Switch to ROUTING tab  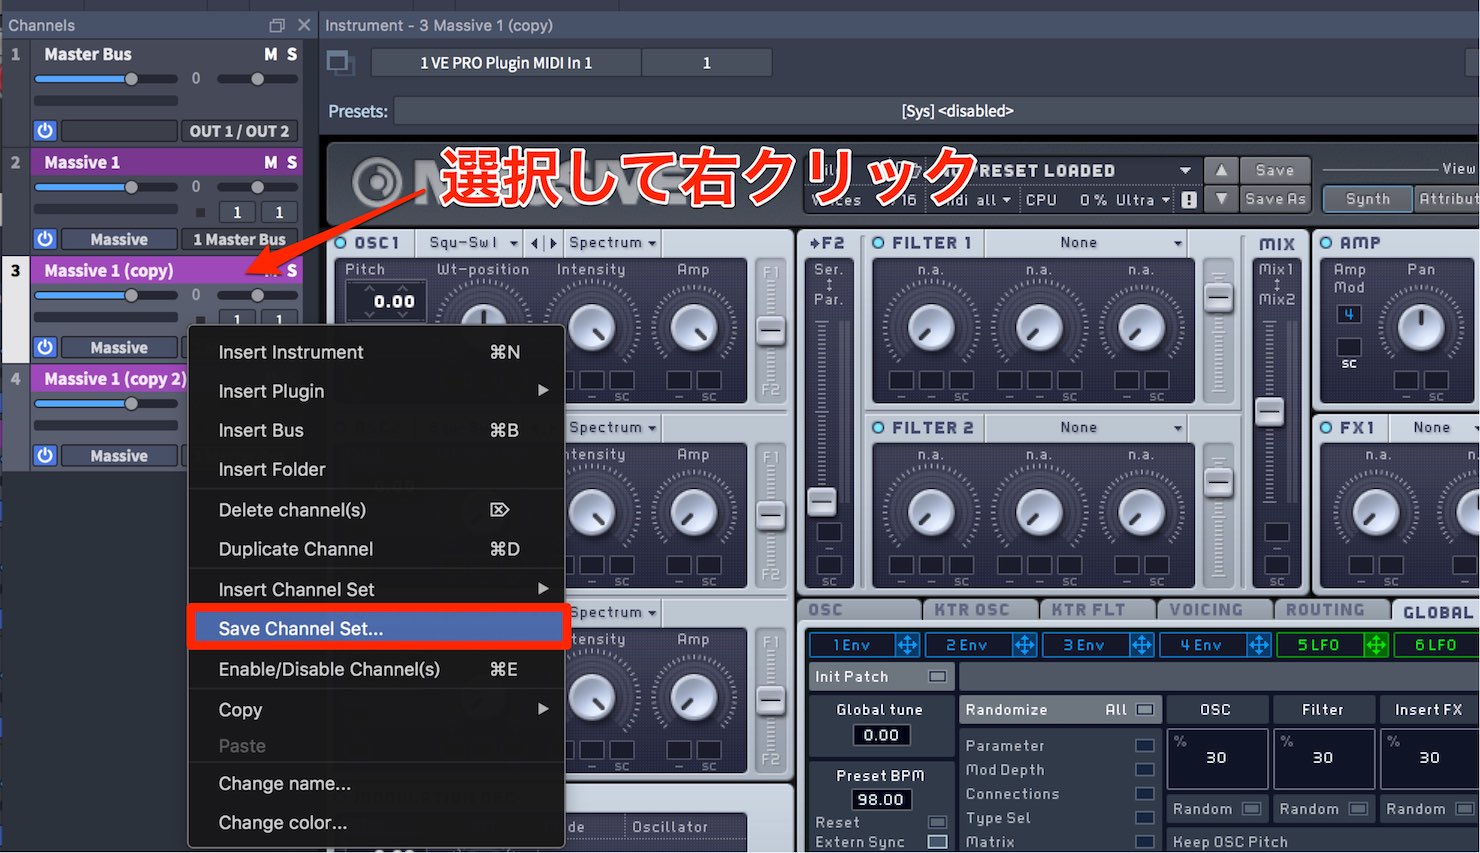click(x=1331, y=609)
